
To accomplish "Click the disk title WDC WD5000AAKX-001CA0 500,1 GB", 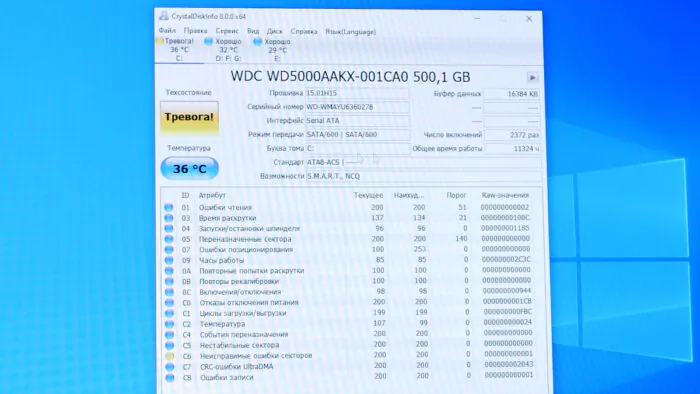I will 350,77.
